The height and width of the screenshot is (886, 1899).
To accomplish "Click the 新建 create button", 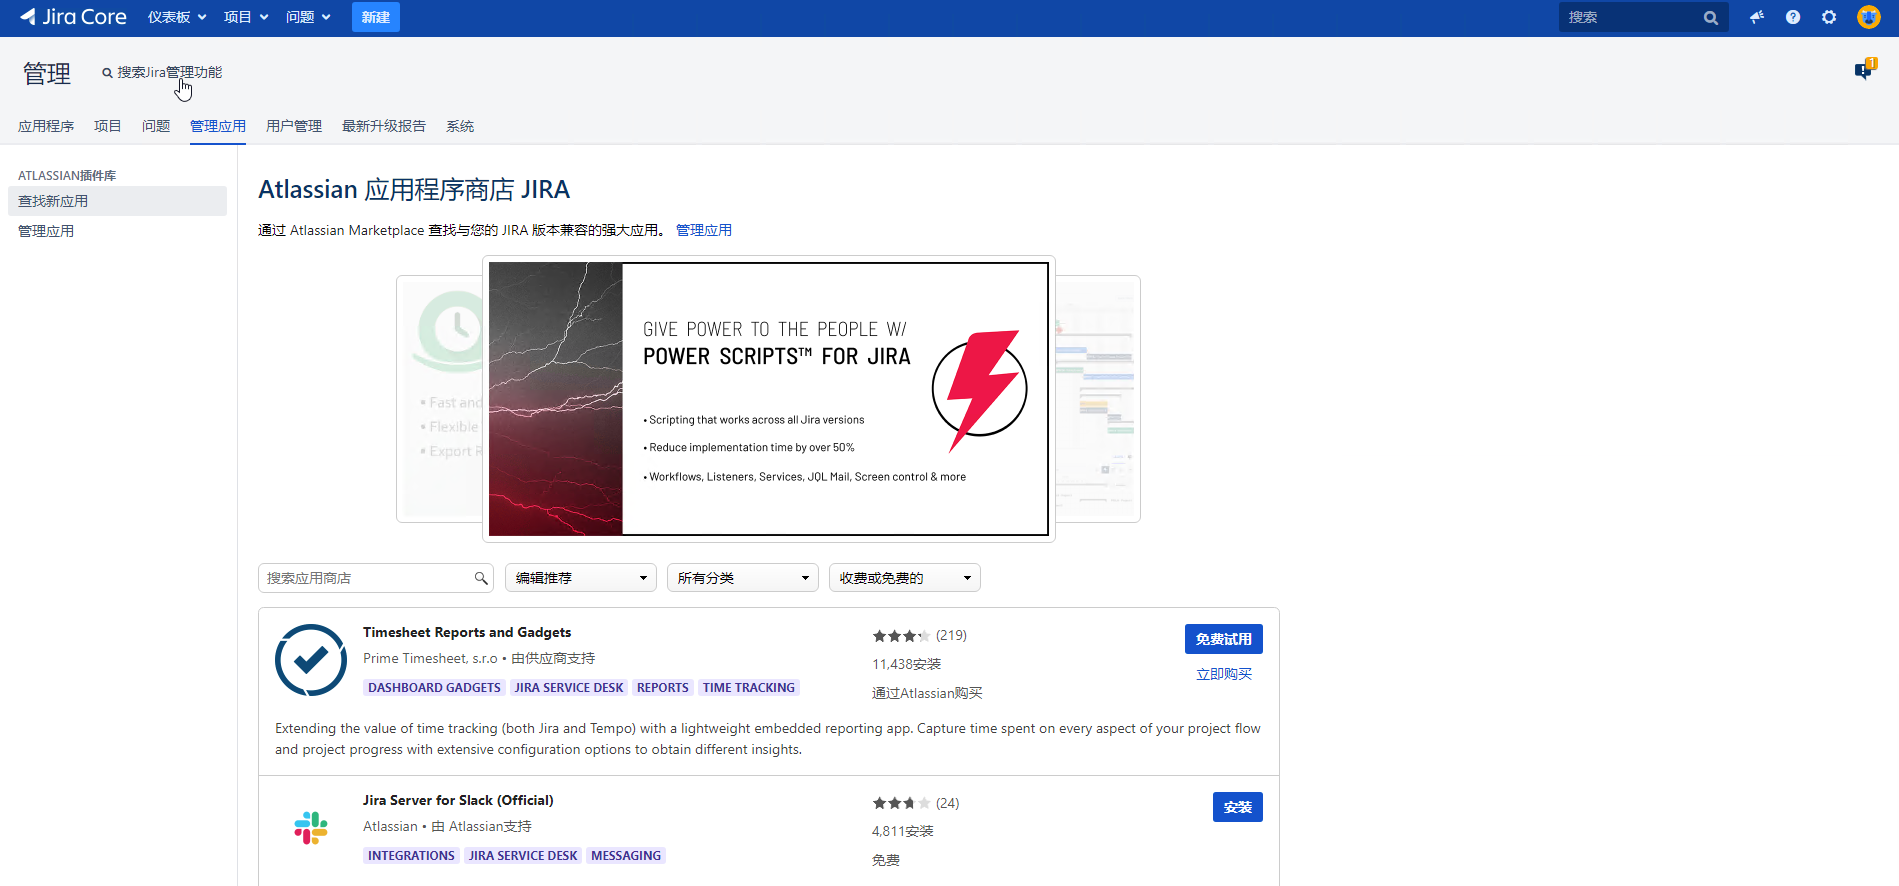I will 376,17.
